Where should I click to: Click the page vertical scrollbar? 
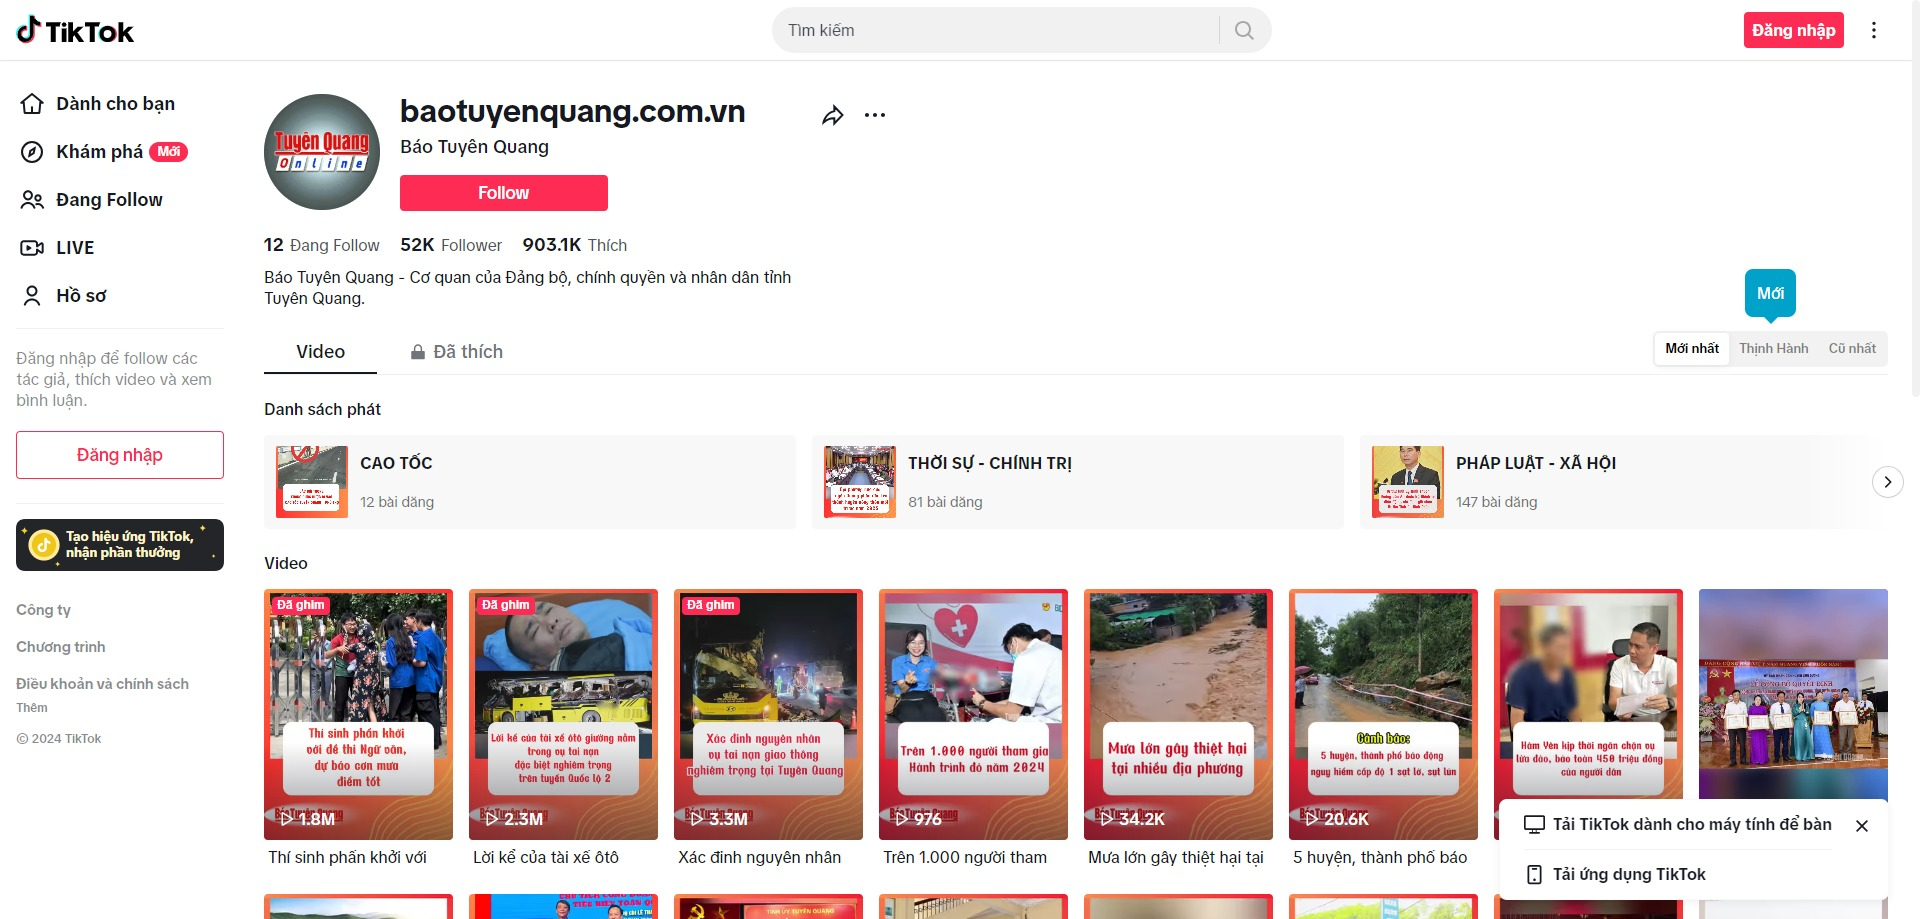pyautogui.click(x=1915, y=200)
